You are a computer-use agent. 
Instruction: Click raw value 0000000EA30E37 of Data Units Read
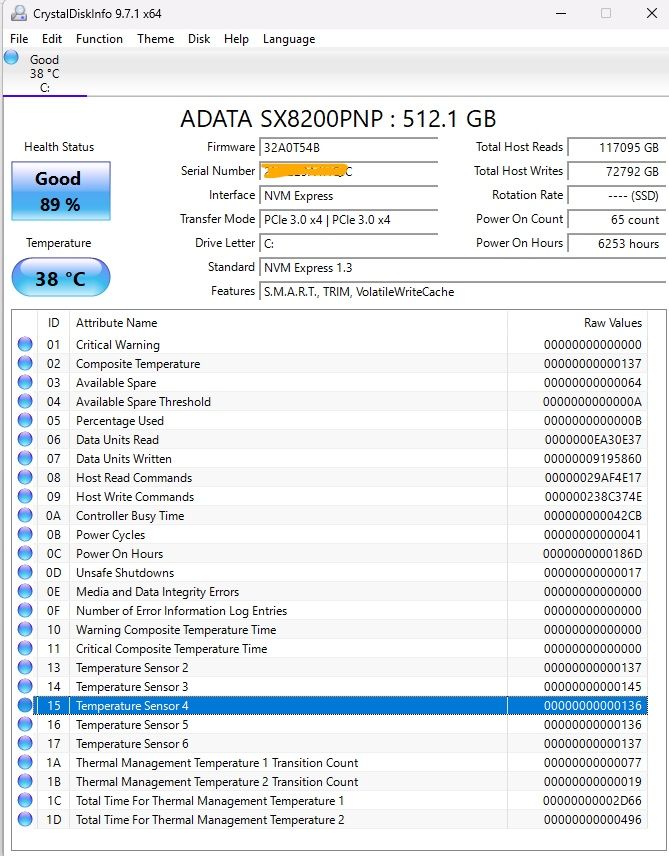[593, 439]
